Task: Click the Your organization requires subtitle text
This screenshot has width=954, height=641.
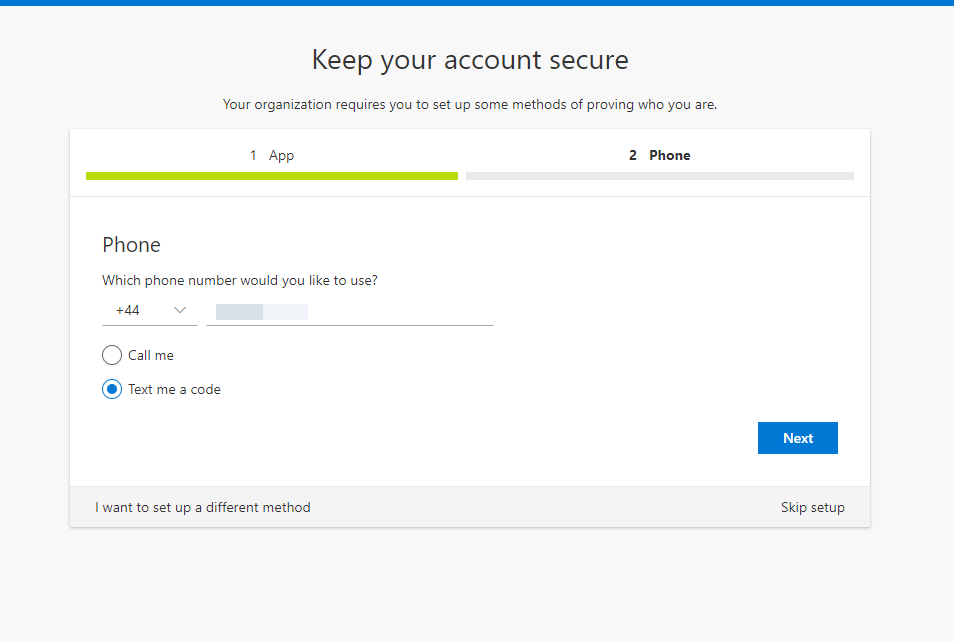Action: pyautogui.click(x=470, y=105)
